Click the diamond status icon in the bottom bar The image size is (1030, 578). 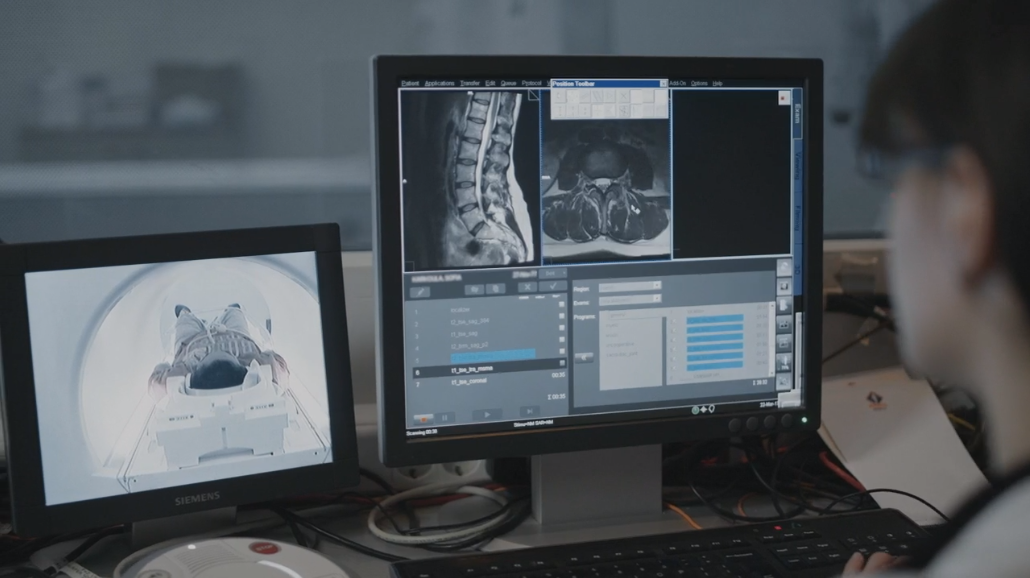tap(704, 410)
